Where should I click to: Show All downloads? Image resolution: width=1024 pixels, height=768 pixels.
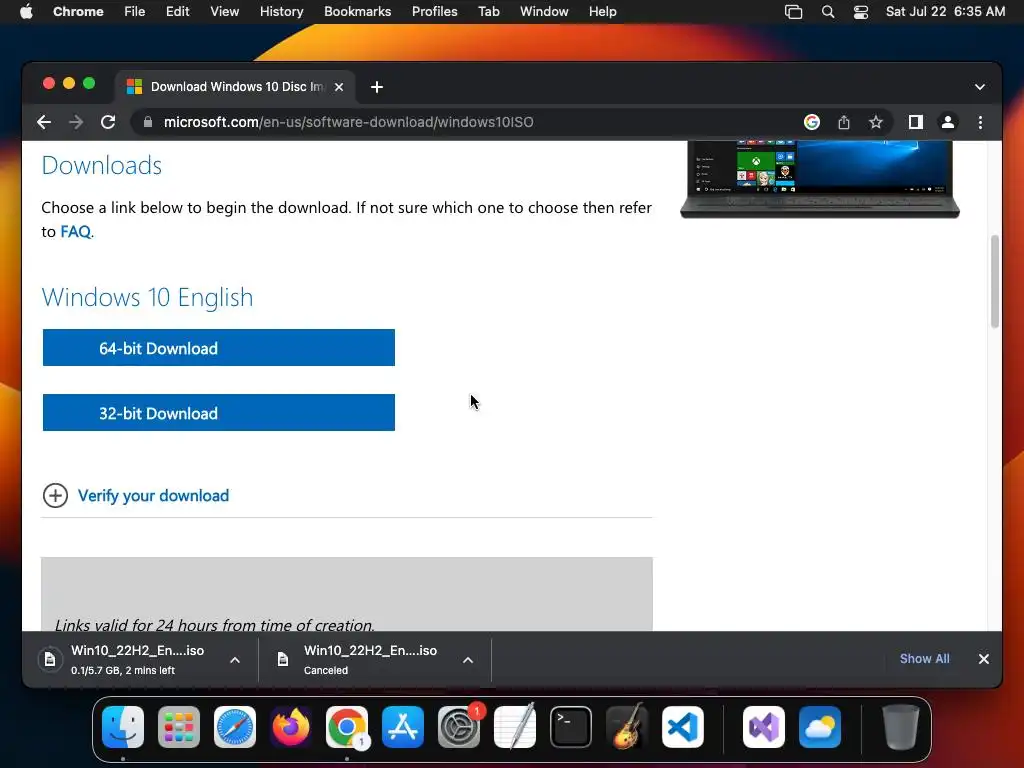(925, 659)
